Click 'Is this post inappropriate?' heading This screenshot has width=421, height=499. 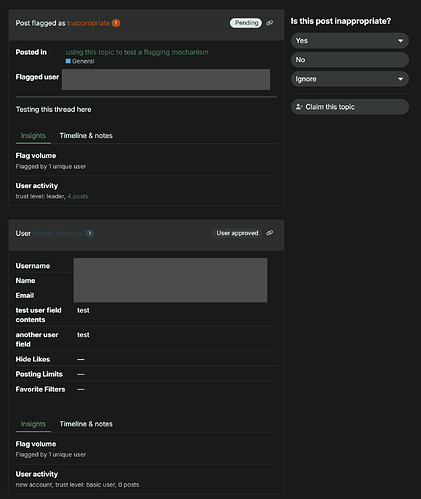pyautogui.click(x=341, y=21)
